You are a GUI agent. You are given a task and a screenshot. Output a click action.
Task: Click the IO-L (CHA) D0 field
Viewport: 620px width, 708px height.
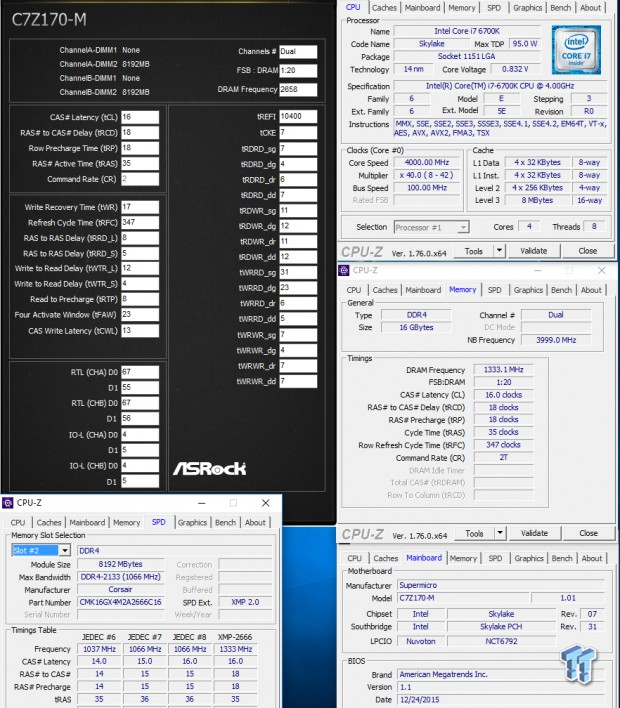point(140,434)
